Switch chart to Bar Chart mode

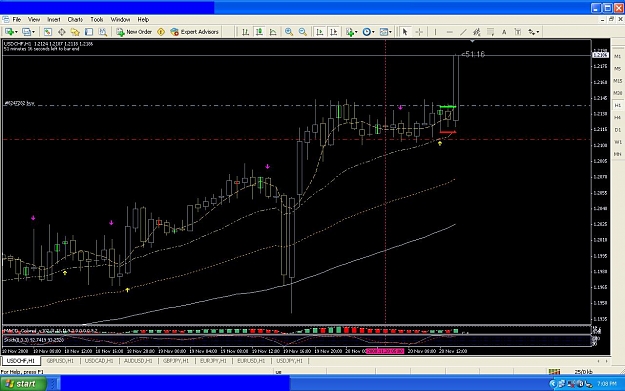(246, 32)
